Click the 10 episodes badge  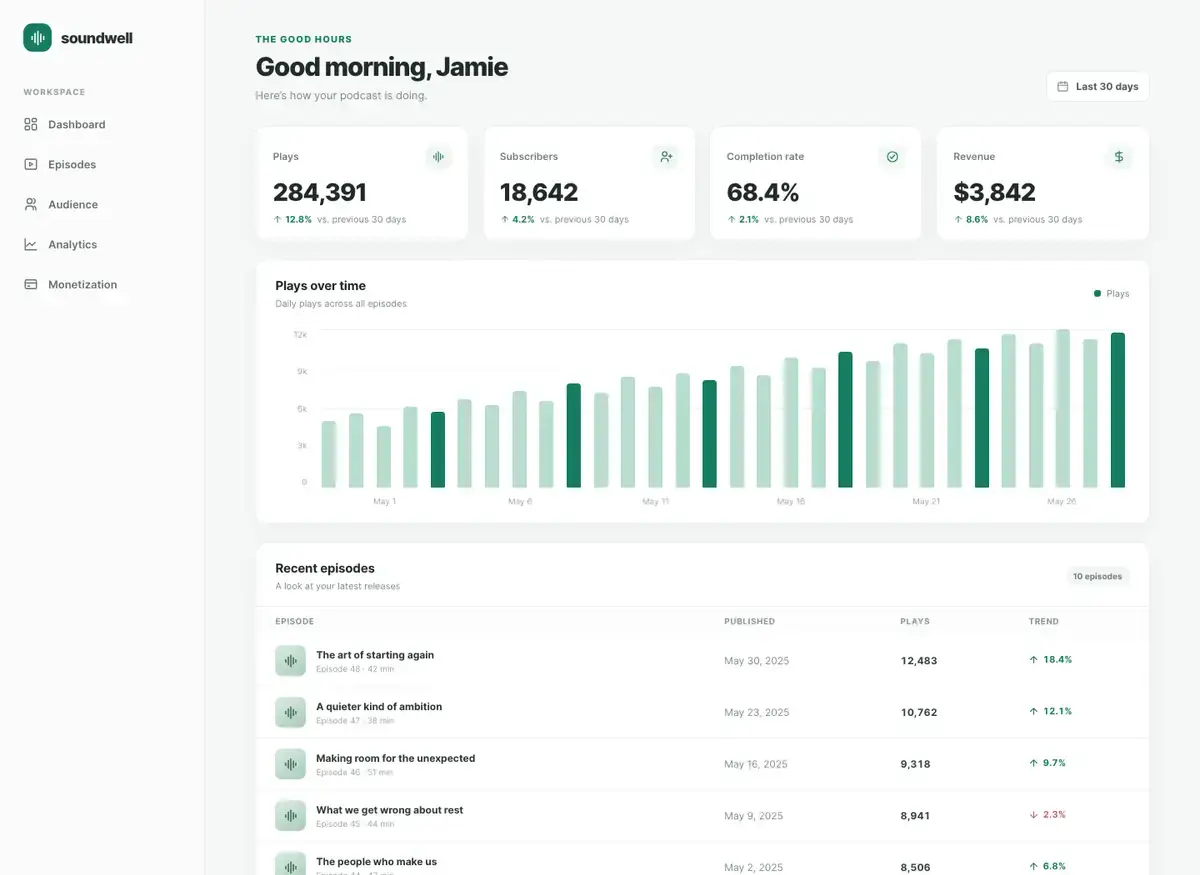(1097, 577)
